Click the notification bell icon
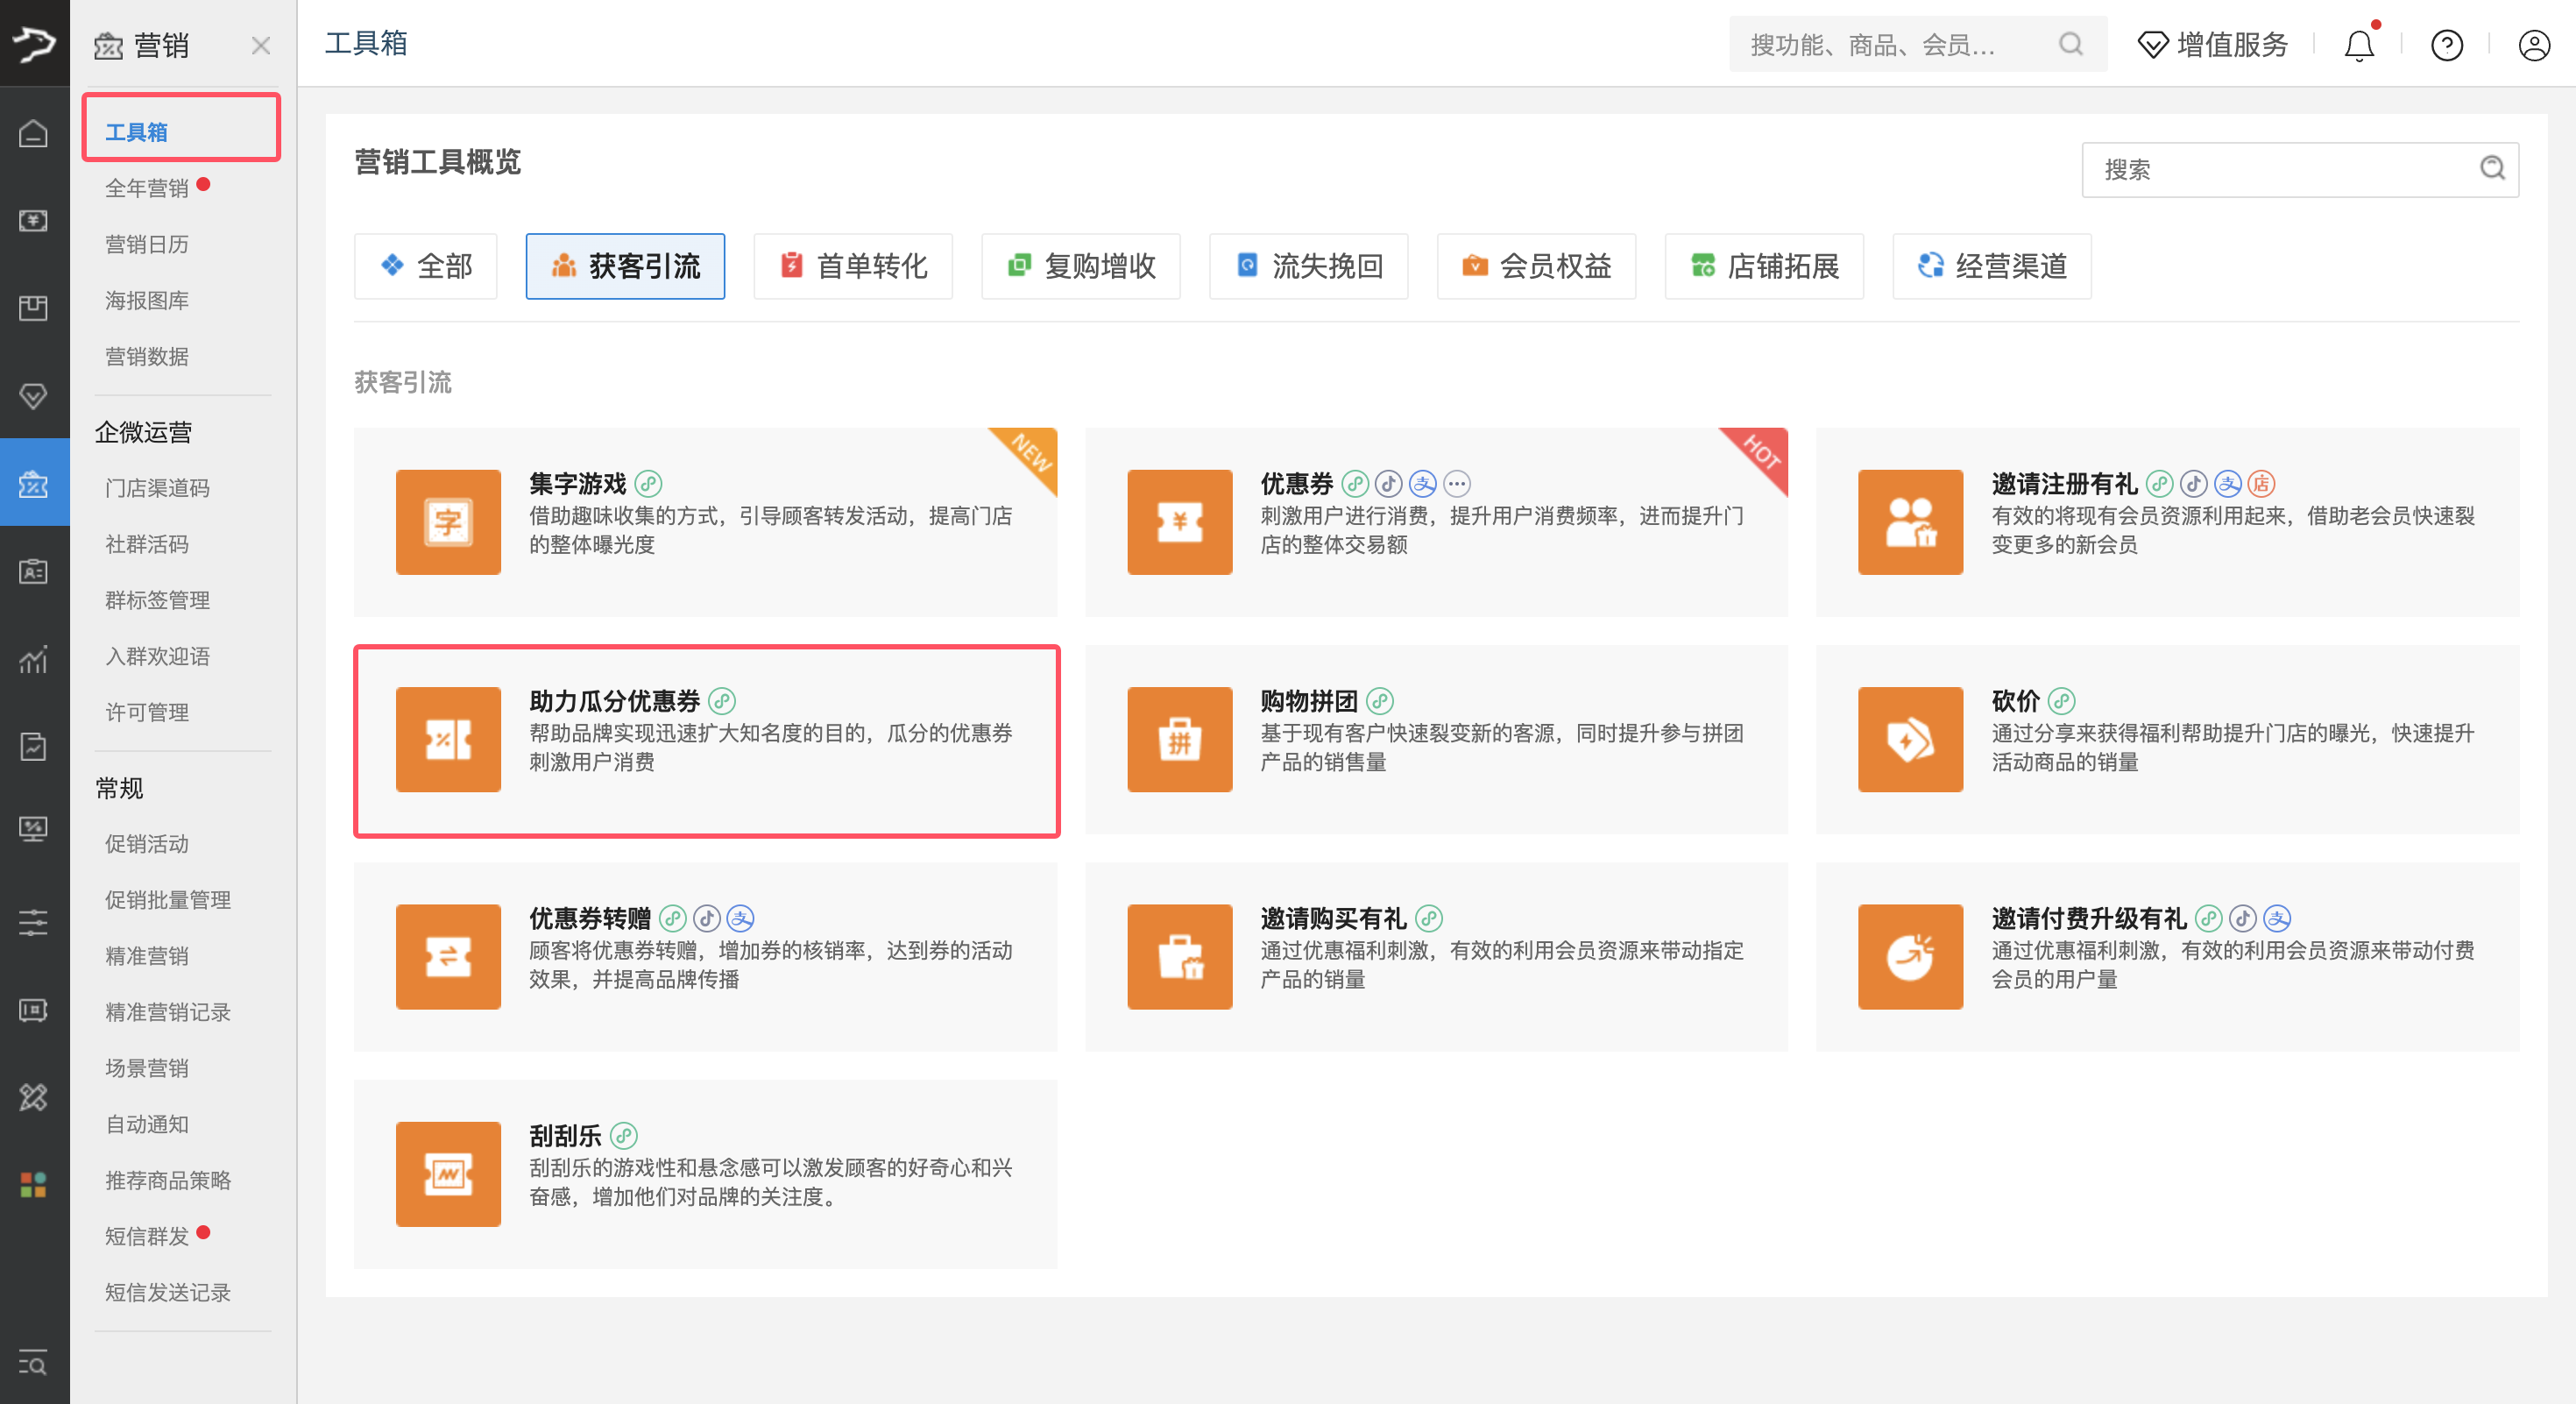The height and width of the screenshot is (1404, 2576). (x=2358, y=45)
